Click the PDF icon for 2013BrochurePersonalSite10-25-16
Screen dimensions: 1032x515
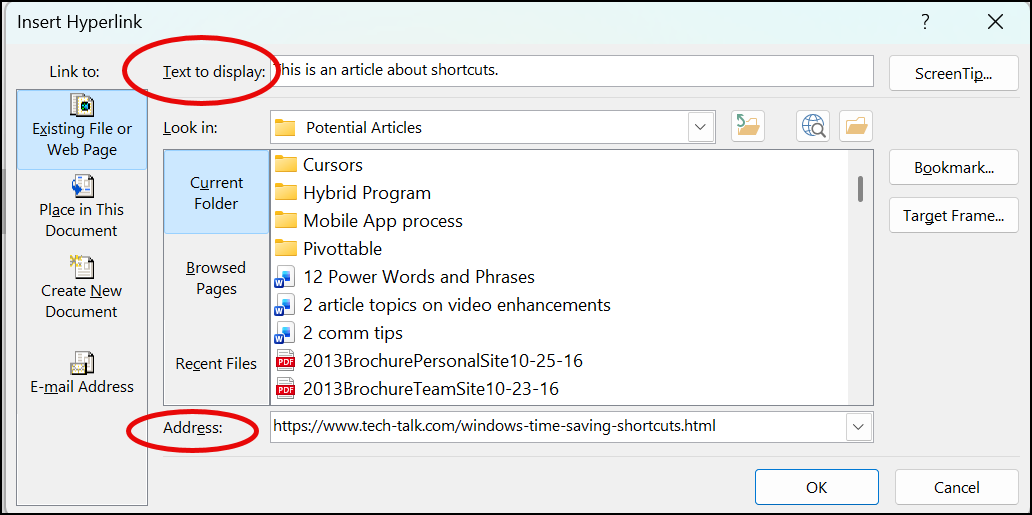coord(284,361)
